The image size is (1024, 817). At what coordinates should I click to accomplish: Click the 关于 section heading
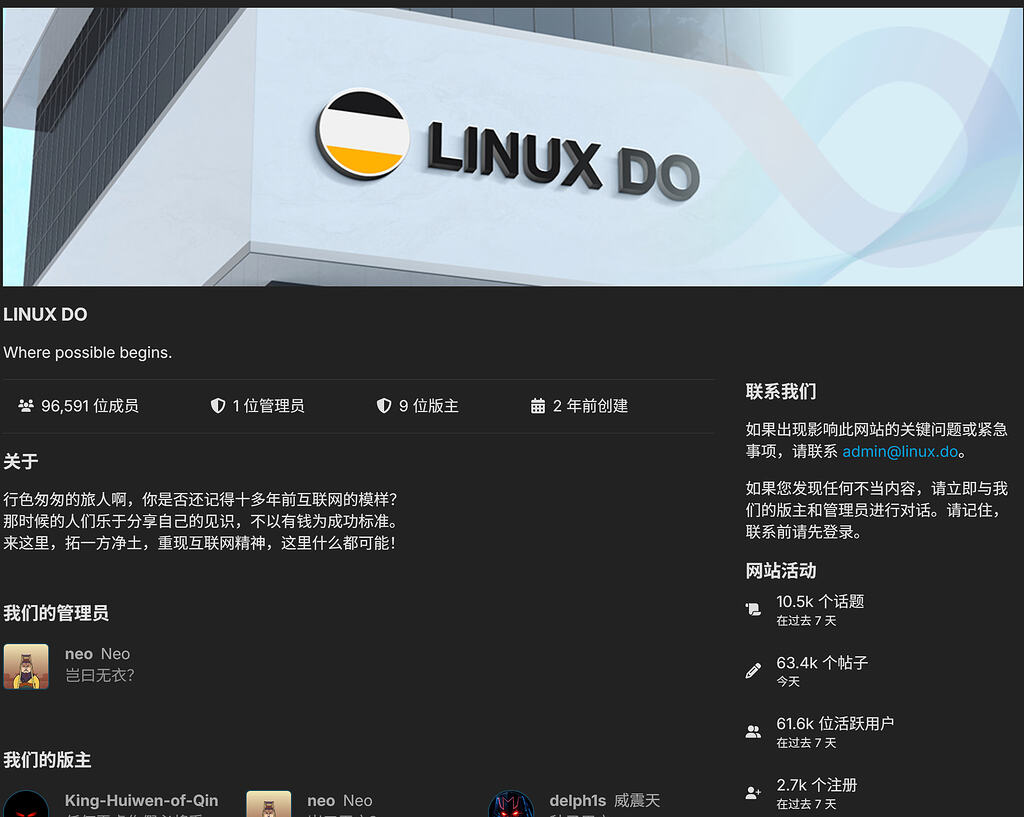pos(21,462)
